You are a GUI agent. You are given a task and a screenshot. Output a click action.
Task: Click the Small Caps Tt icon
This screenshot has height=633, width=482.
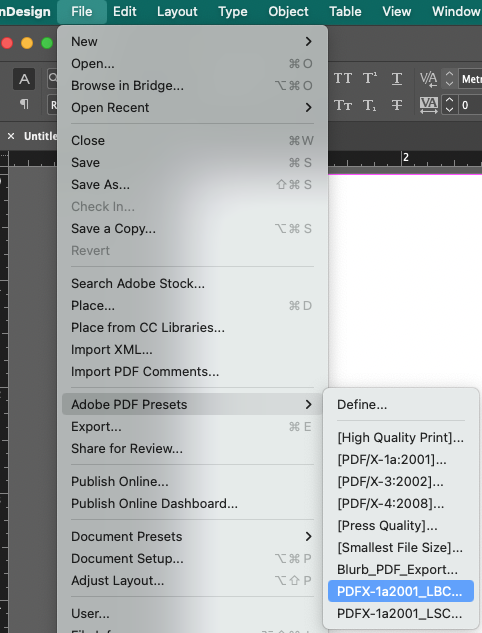click(x=343, y=106)
